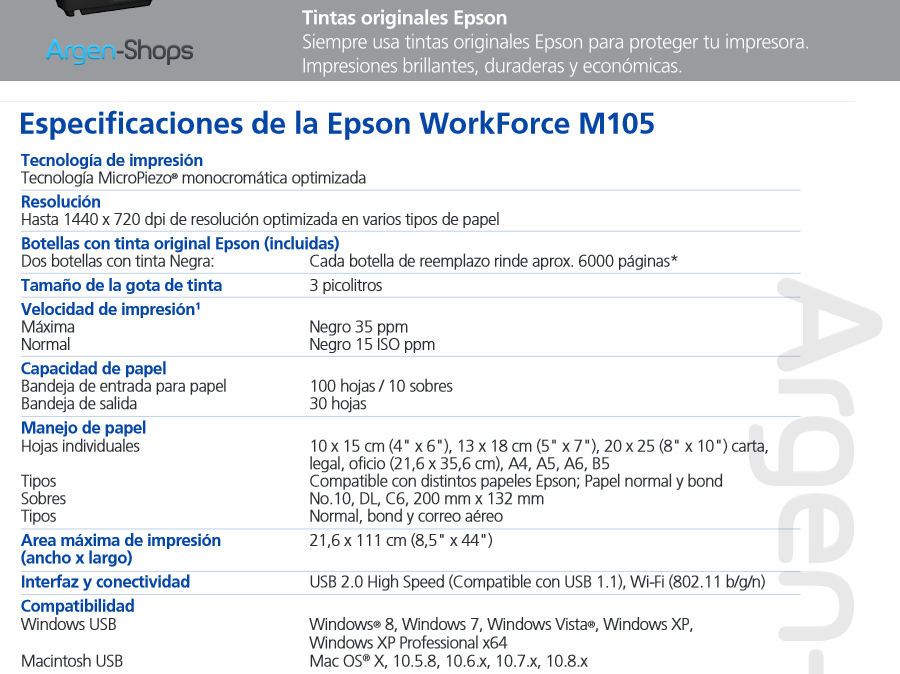Click the 'Negro 15 ISO ppm' value
Image resolution: width=900 pixels, height=674 pixels.
pos(372,344)
